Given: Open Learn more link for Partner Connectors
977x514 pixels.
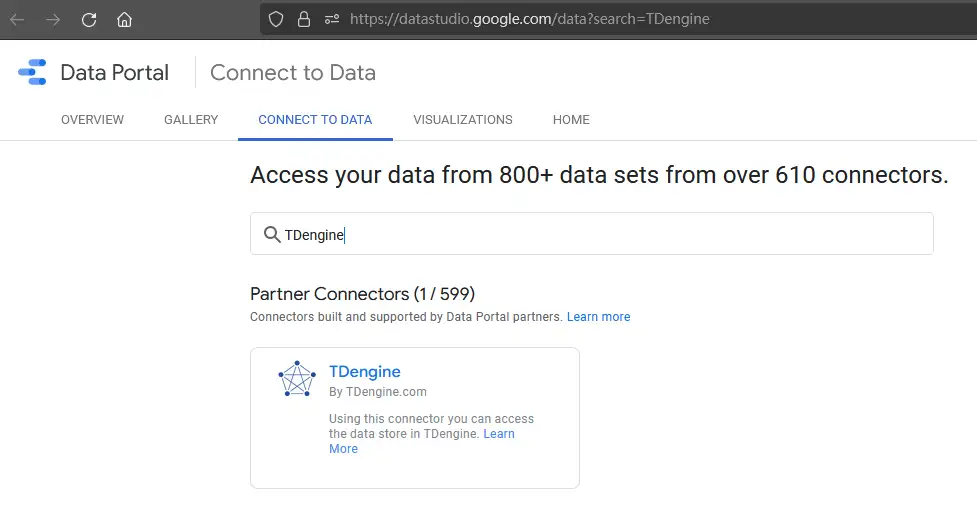Looking at the screenshot, I should click(x=598, y=317).
